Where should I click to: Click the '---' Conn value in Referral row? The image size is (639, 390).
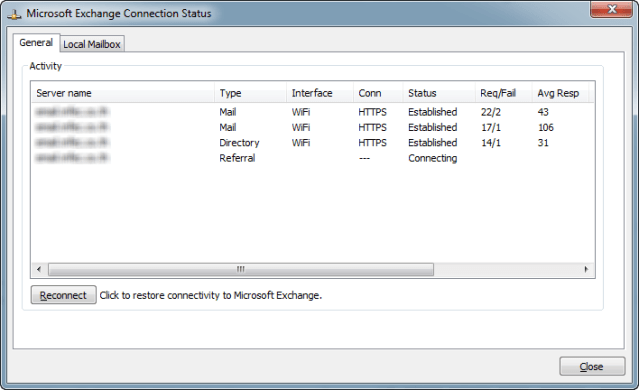coord(364,158)
